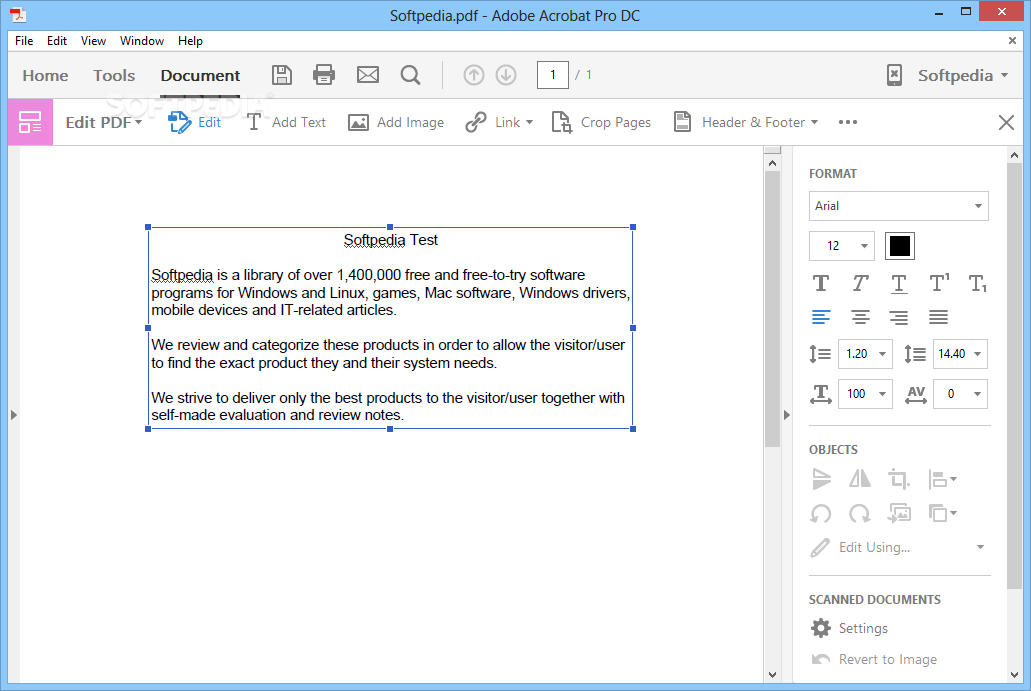Open Scanned Documents Settings
The image size is (1031, 691).
(x=849, y=629)
